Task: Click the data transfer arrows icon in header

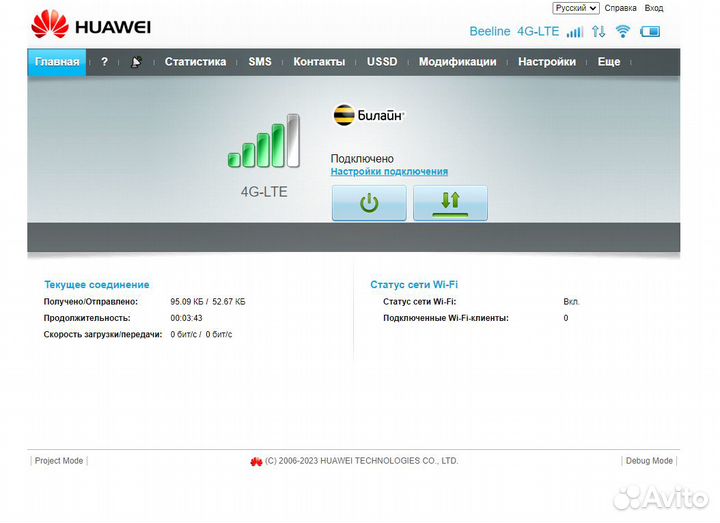Action: [x=598, y=31]
